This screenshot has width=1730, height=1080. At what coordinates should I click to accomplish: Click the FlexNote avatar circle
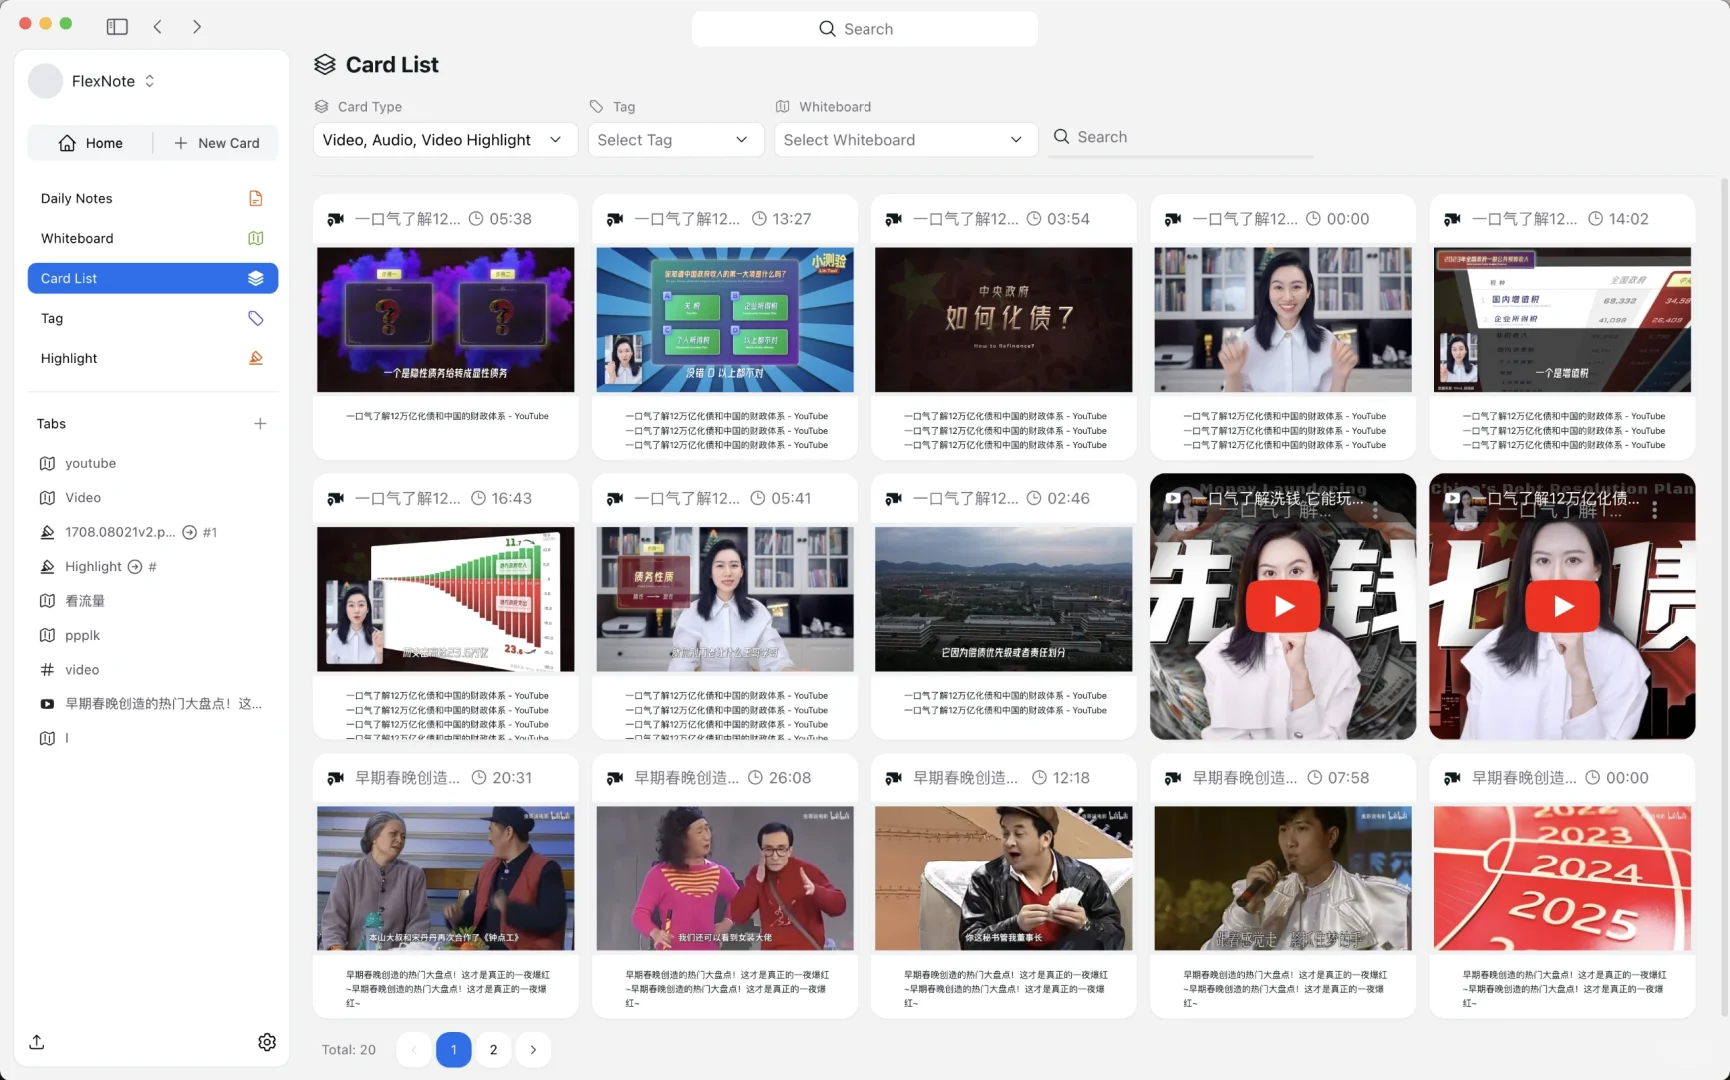click(45, 81)
